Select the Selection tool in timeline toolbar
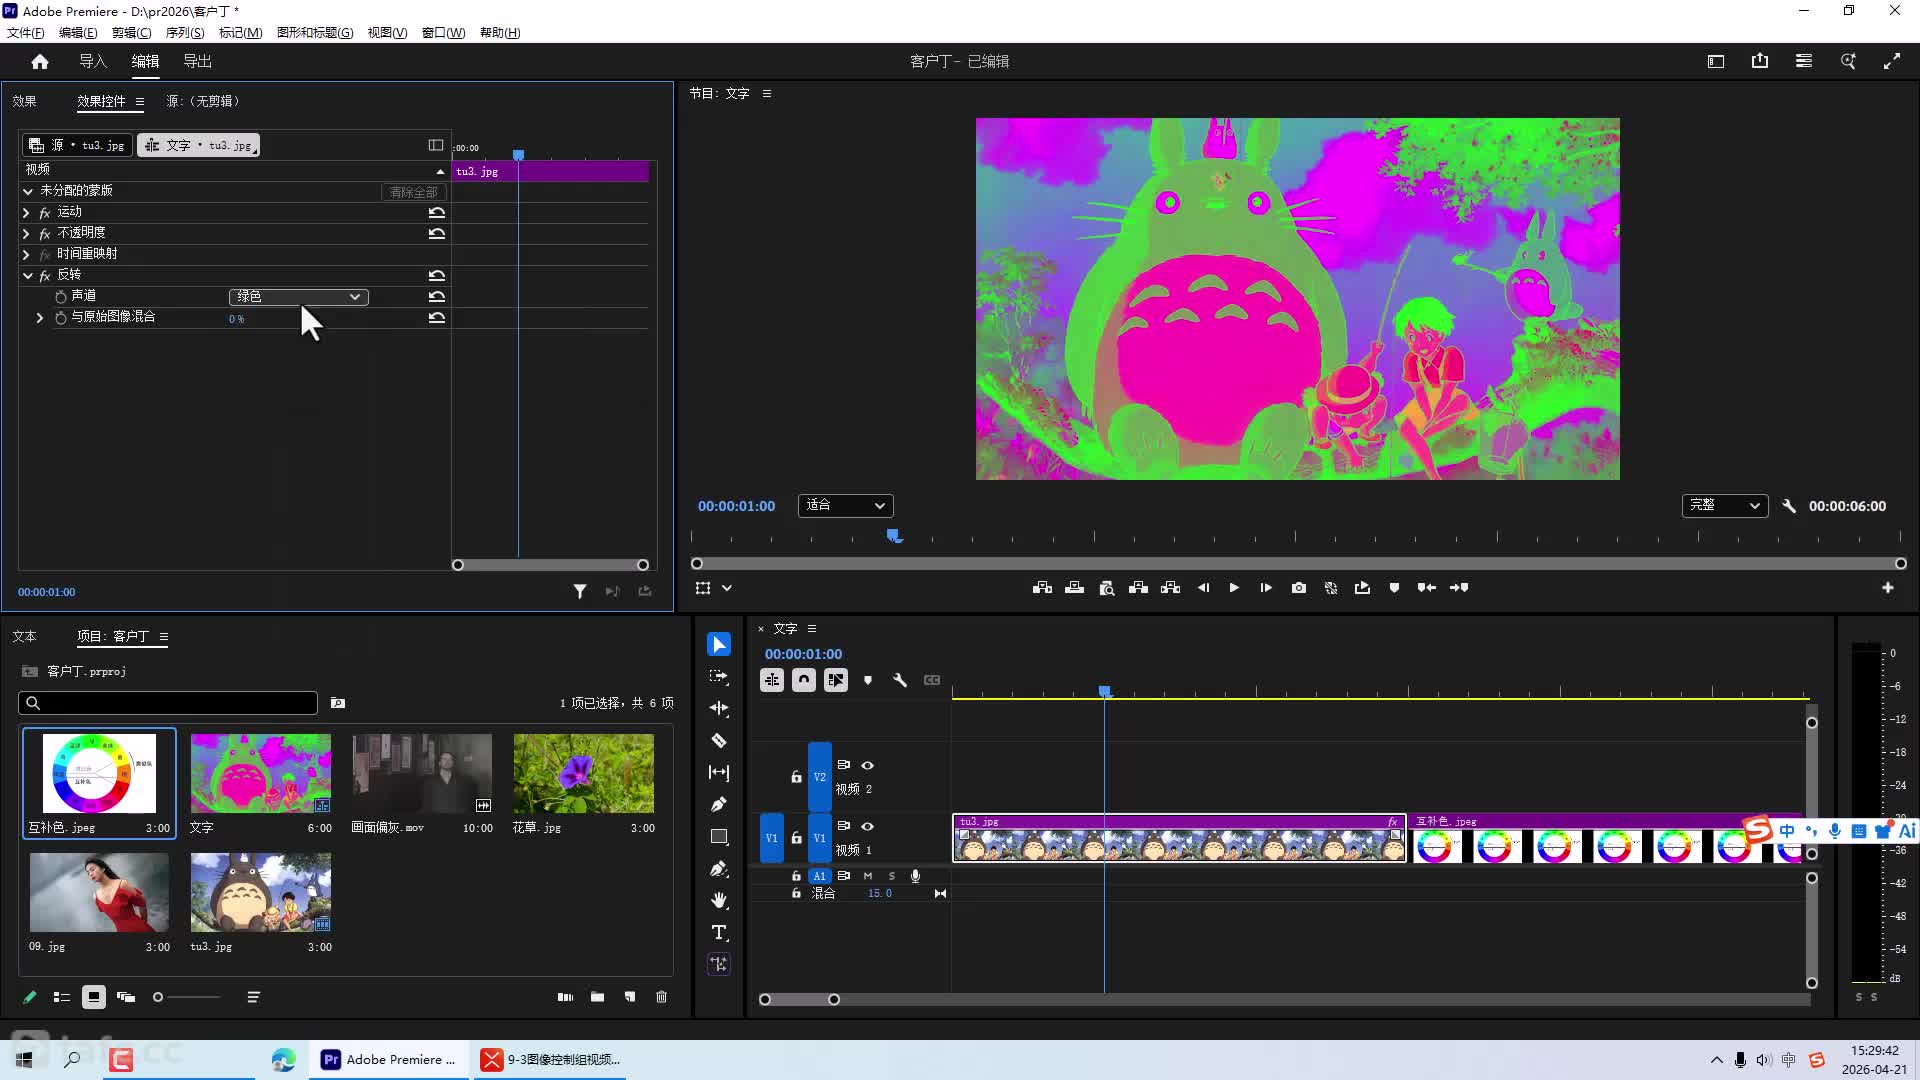This screenshot has height=1080, width=1920. (x=719, y=644)
